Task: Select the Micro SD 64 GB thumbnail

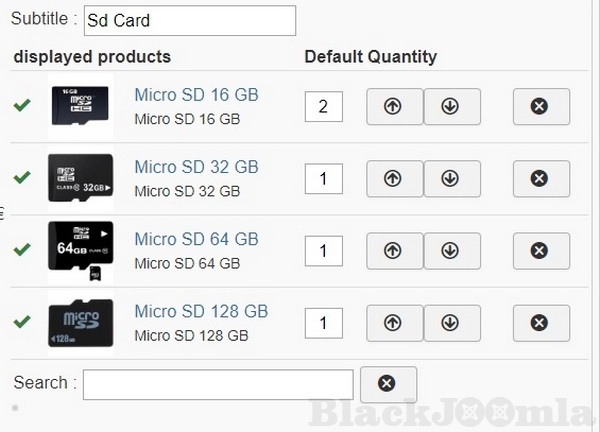Action: (x=80, y=250)
